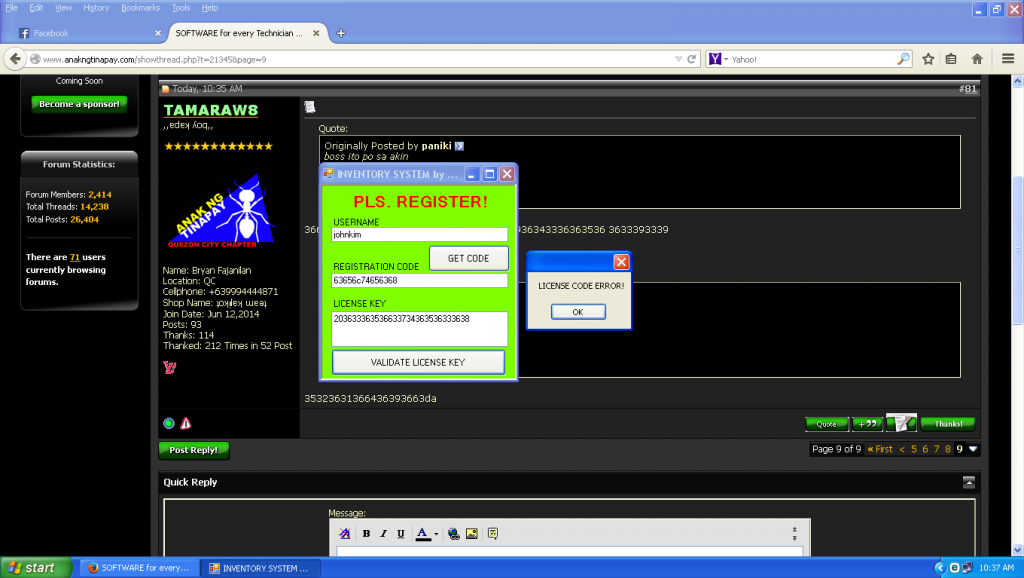Reload the page with the refresh icon
1024x578 pixels.
[692, 59]
